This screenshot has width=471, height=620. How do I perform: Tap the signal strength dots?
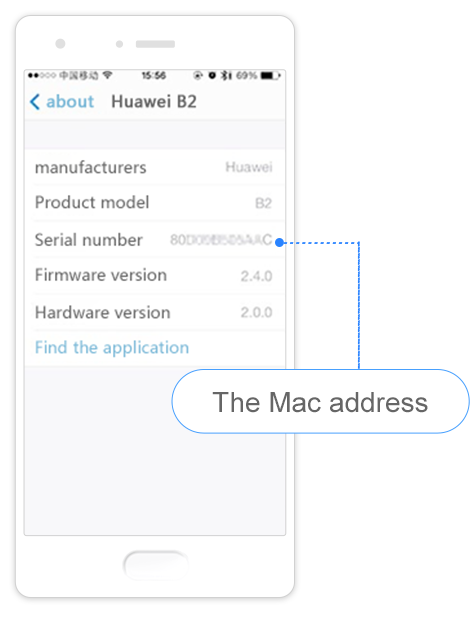pyautogui.click(x=42, y=75)
